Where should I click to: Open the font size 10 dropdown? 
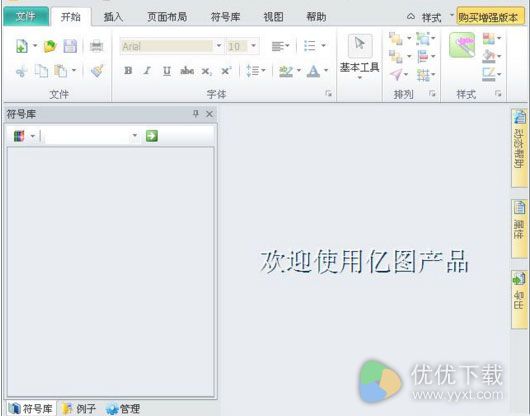(254, 46)
